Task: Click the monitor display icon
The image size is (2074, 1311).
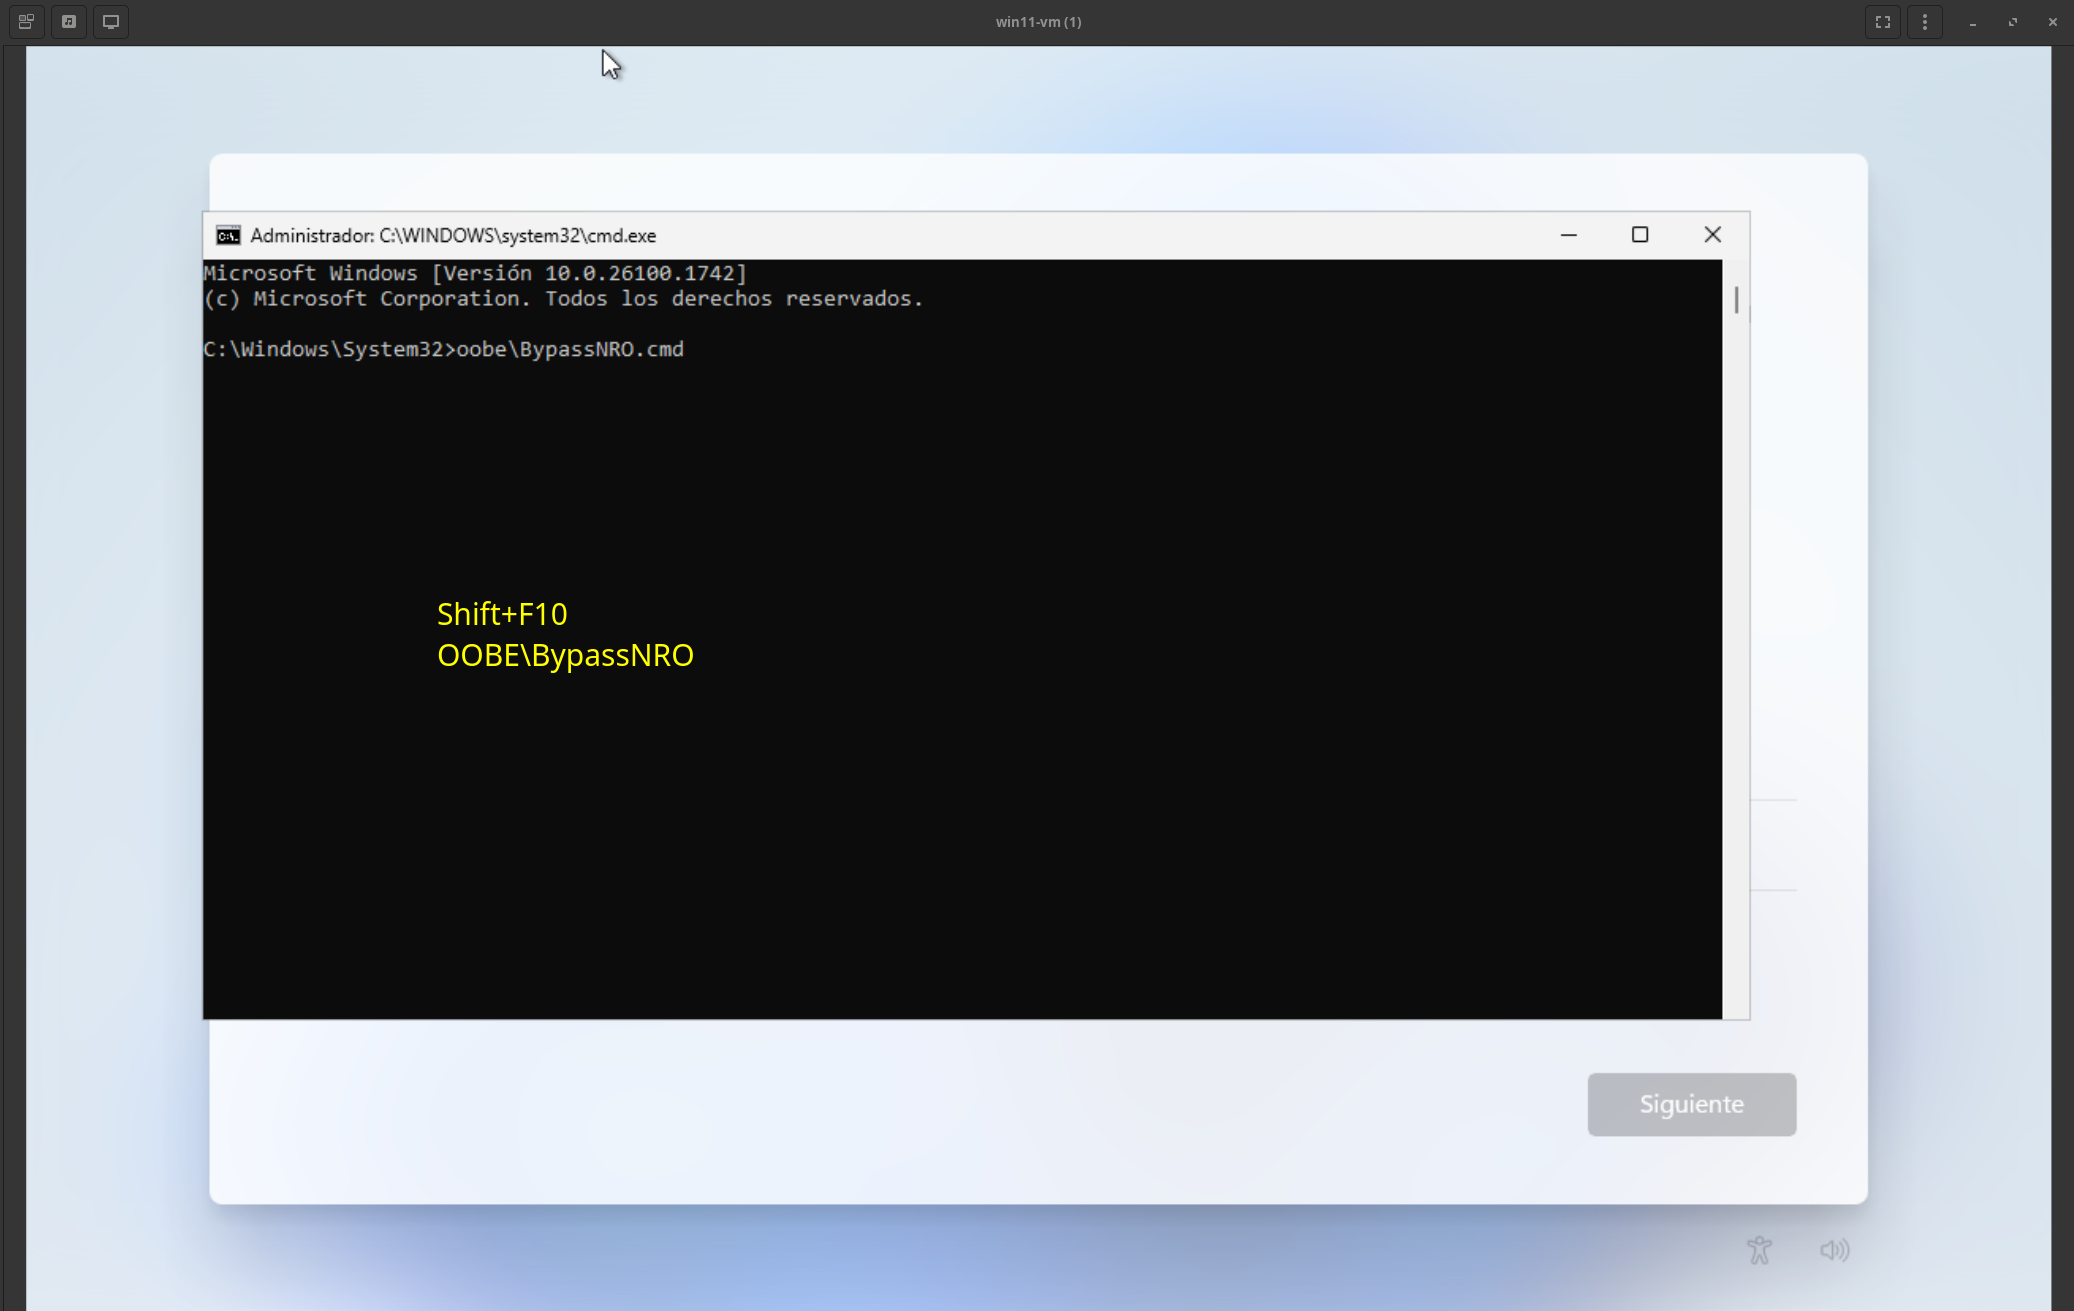Action: coord(111,22)
